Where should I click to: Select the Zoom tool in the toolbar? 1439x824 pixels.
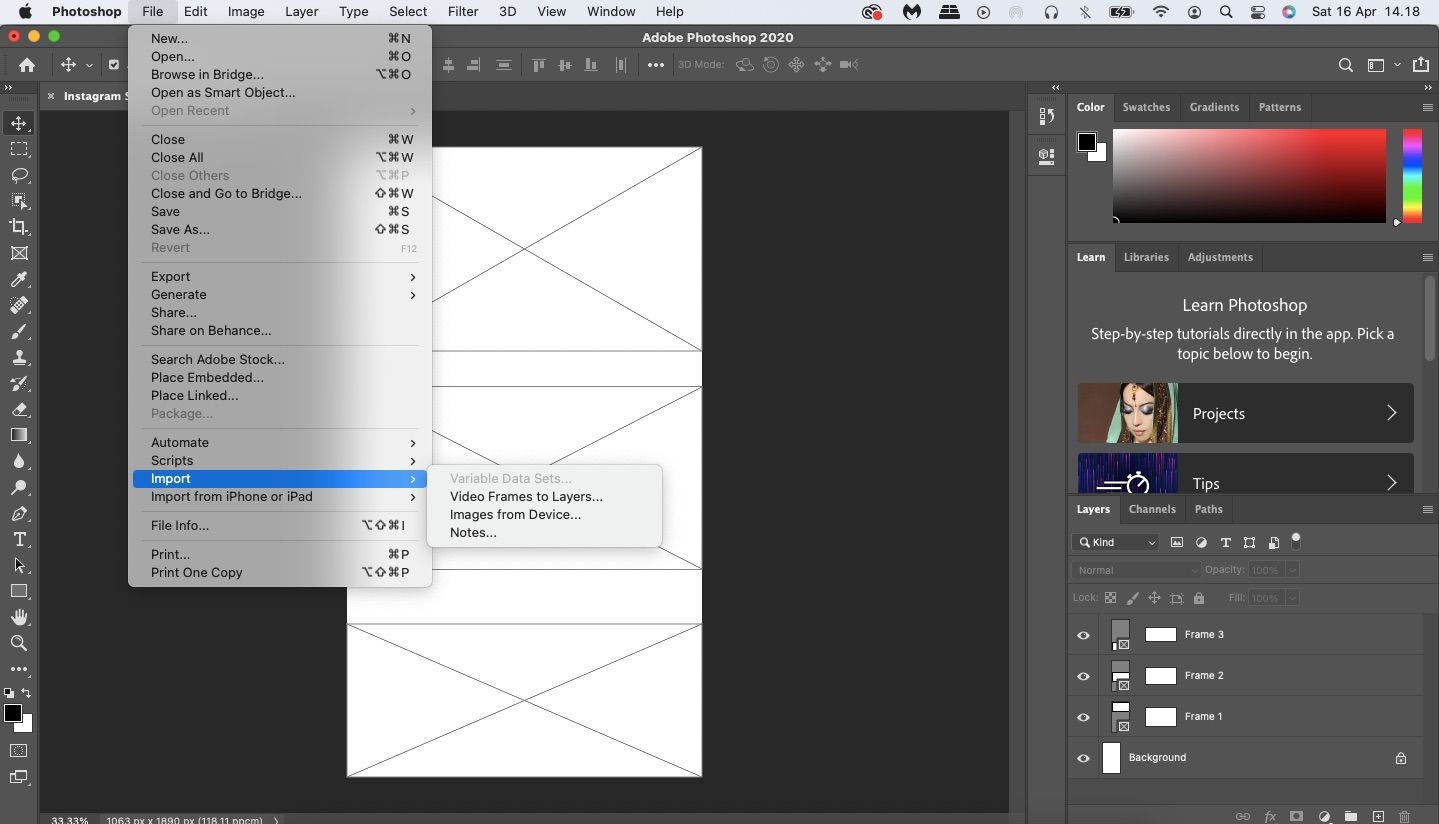19,644
